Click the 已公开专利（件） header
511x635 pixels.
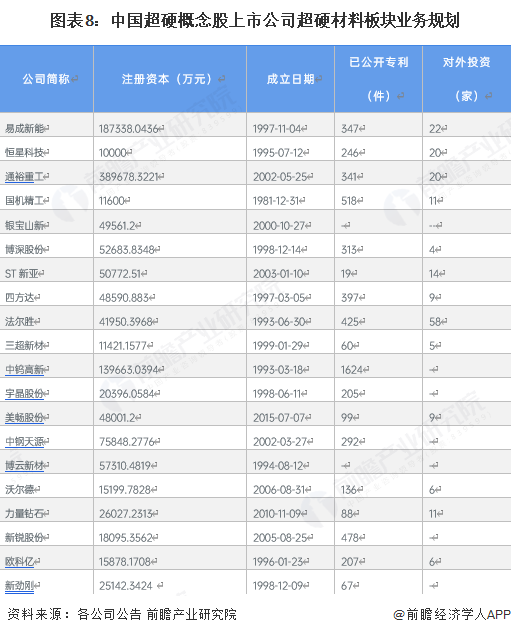click(379, 79)
